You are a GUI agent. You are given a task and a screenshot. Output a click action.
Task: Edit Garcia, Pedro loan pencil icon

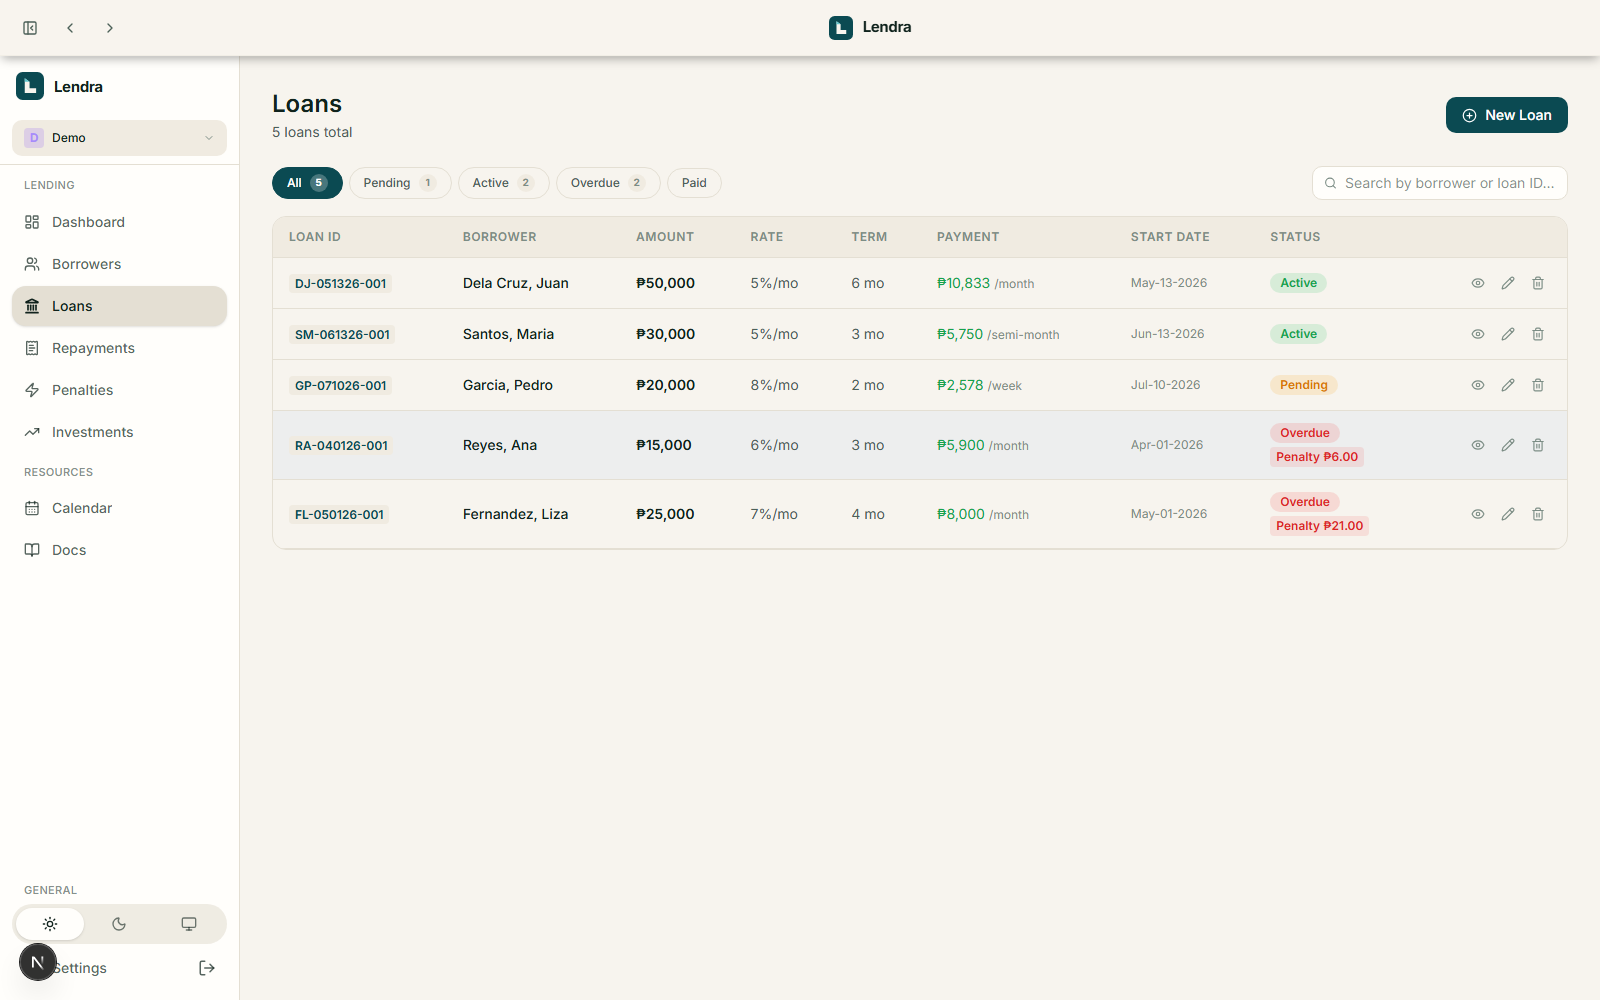click(x=1508, y=385)
